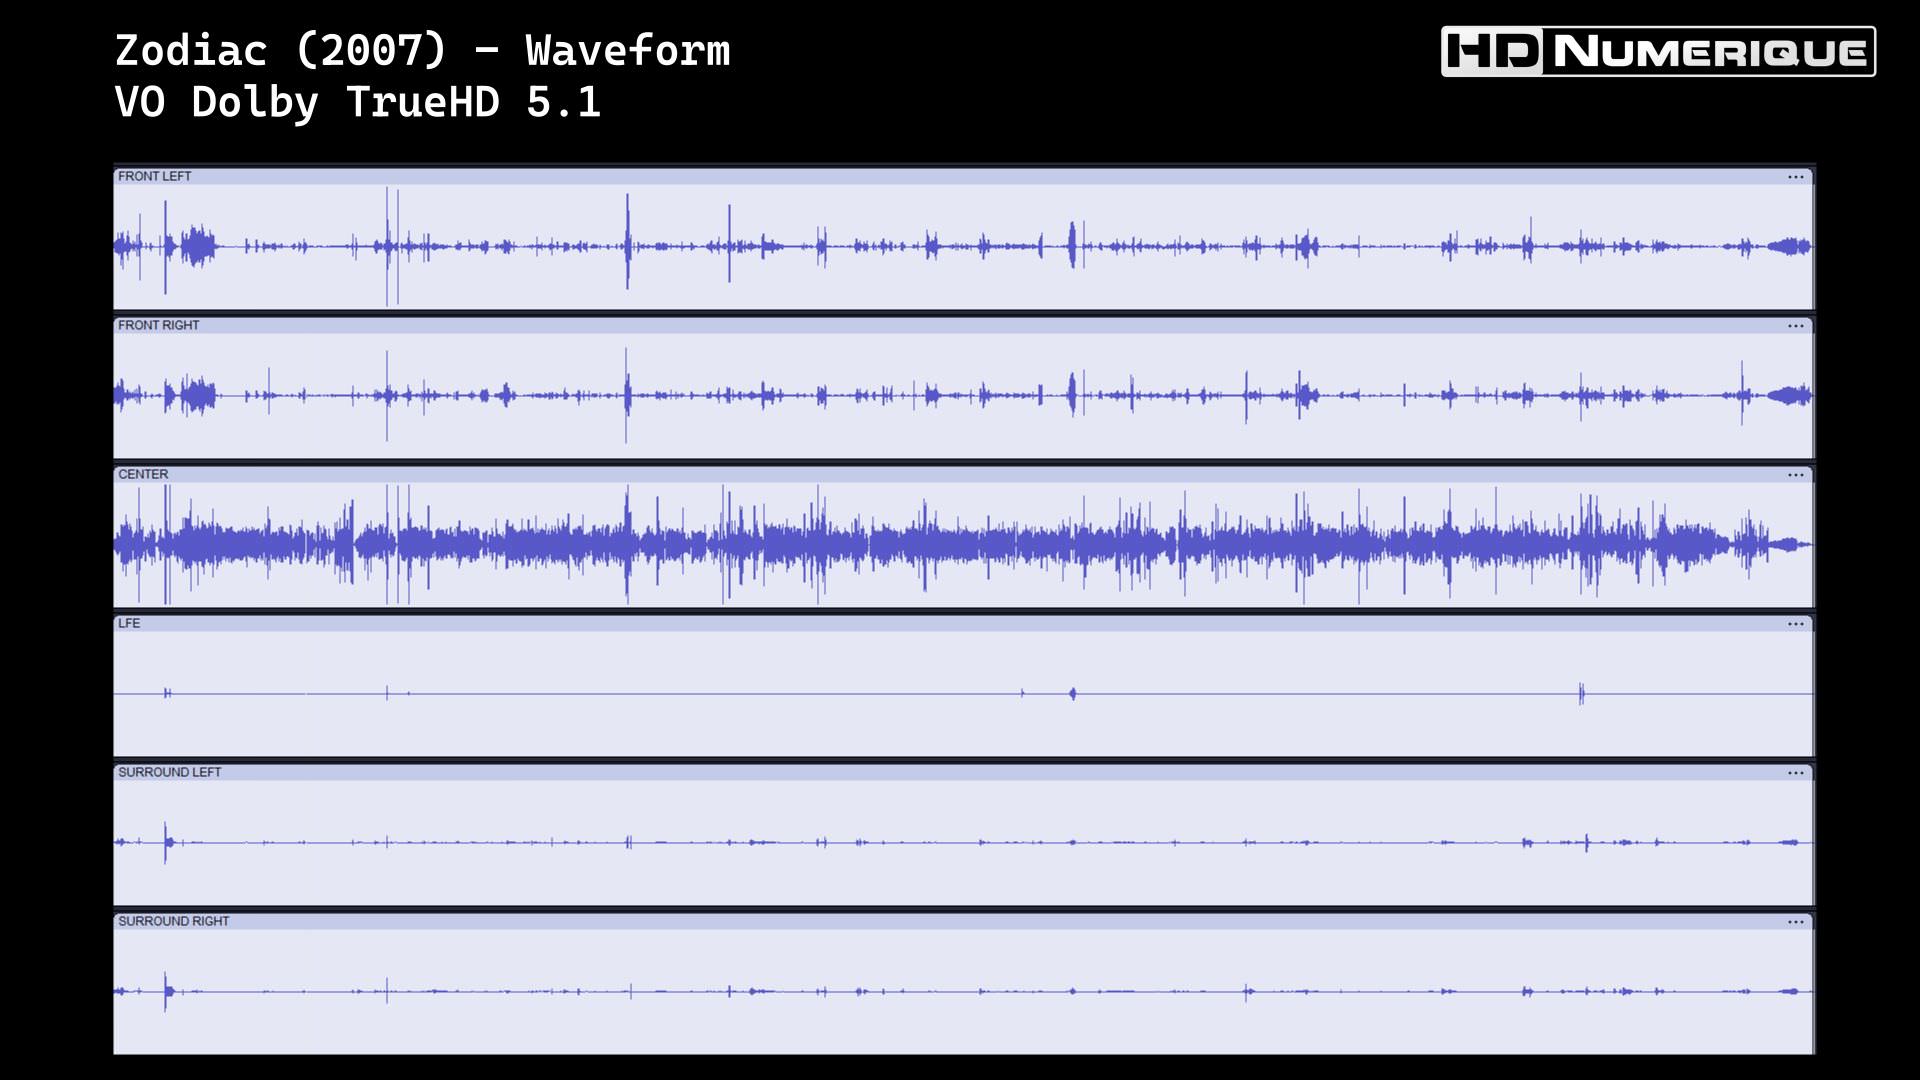This screenshot has height=1080, width=1920.
Task: Click inside the FRONT LEFT waveform
Action: click(963, 246)
